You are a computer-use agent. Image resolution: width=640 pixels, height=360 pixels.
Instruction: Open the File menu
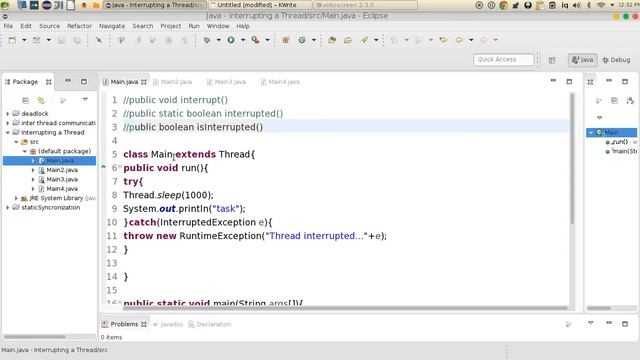click(8, 26)
